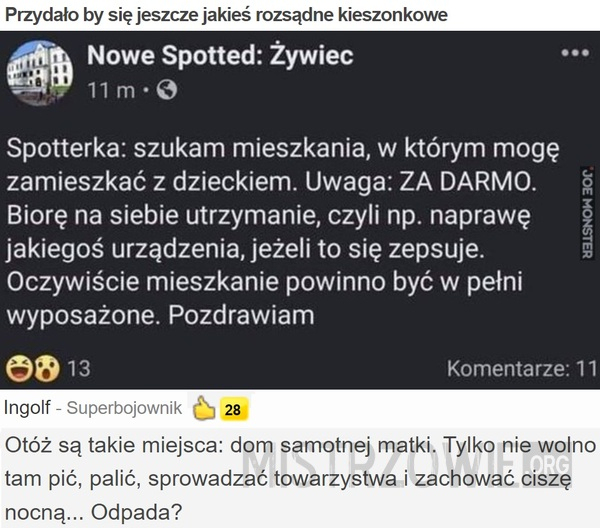This screenshot has width=600, height=528.
Task: Click the JOE MONSTER vertical watermark
Action: 587,213
